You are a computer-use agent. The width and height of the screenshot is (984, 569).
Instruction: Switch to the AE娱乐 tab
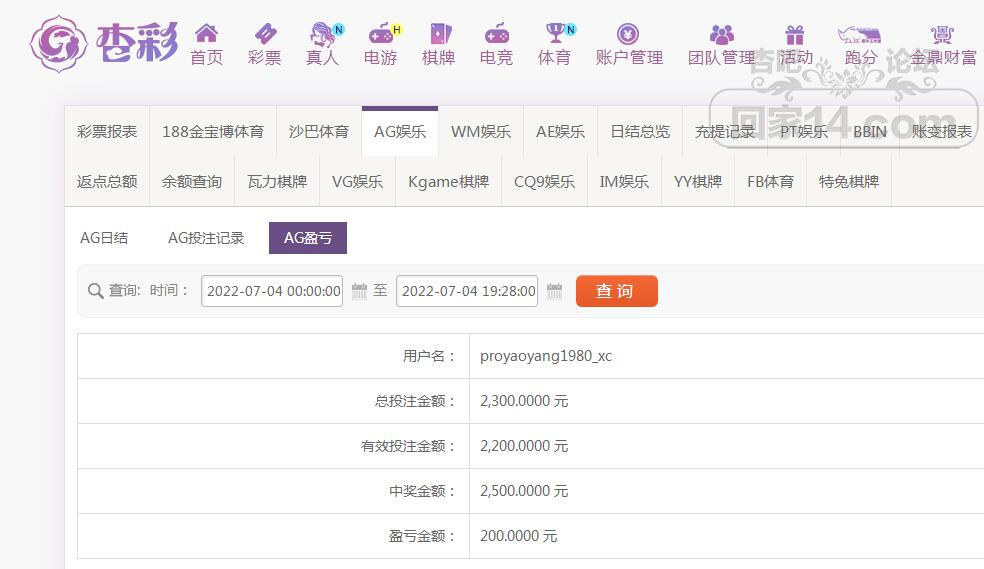coord(560,132)
